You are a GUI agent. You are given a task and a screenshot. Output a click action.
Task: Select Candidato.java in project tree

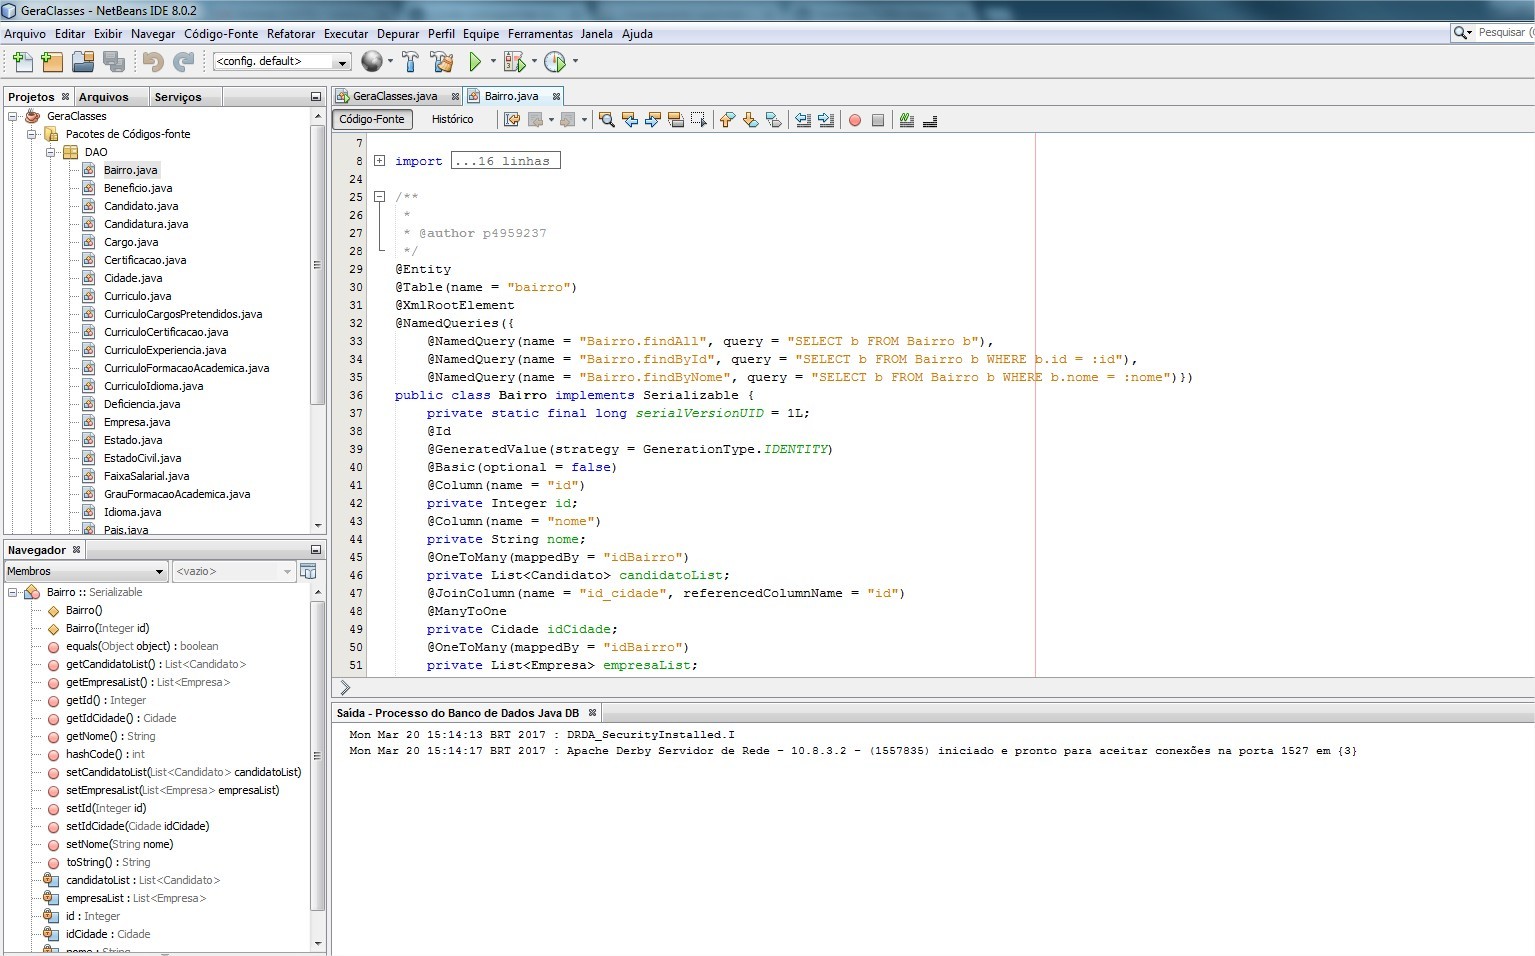pyautogui.click(x=141, y=206)
